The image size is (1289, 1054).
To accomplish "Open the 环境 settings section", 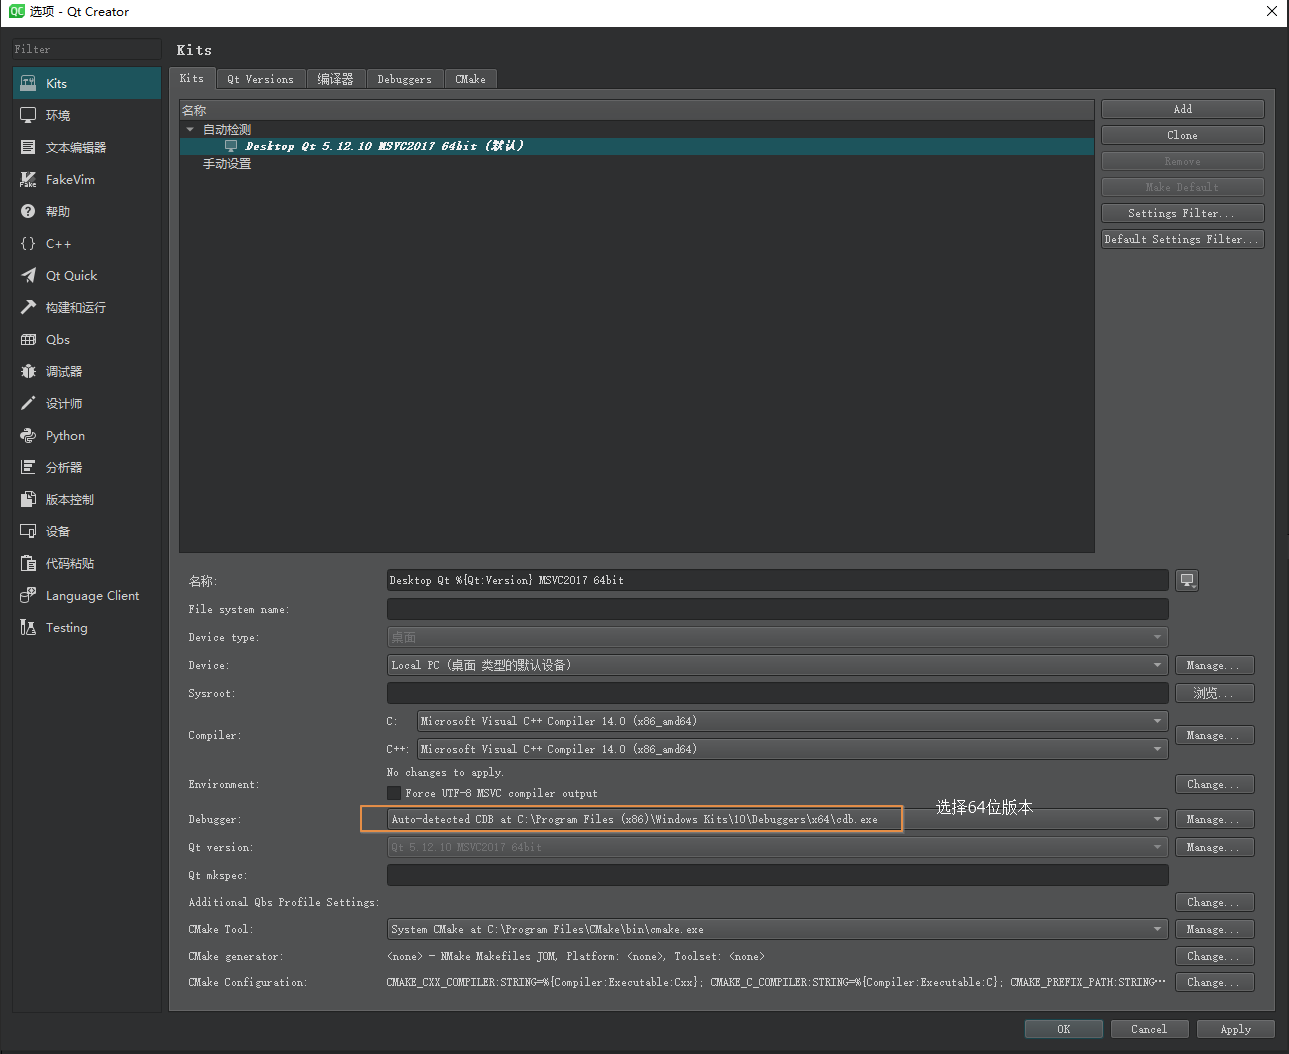I will click(x=57, y=115).
